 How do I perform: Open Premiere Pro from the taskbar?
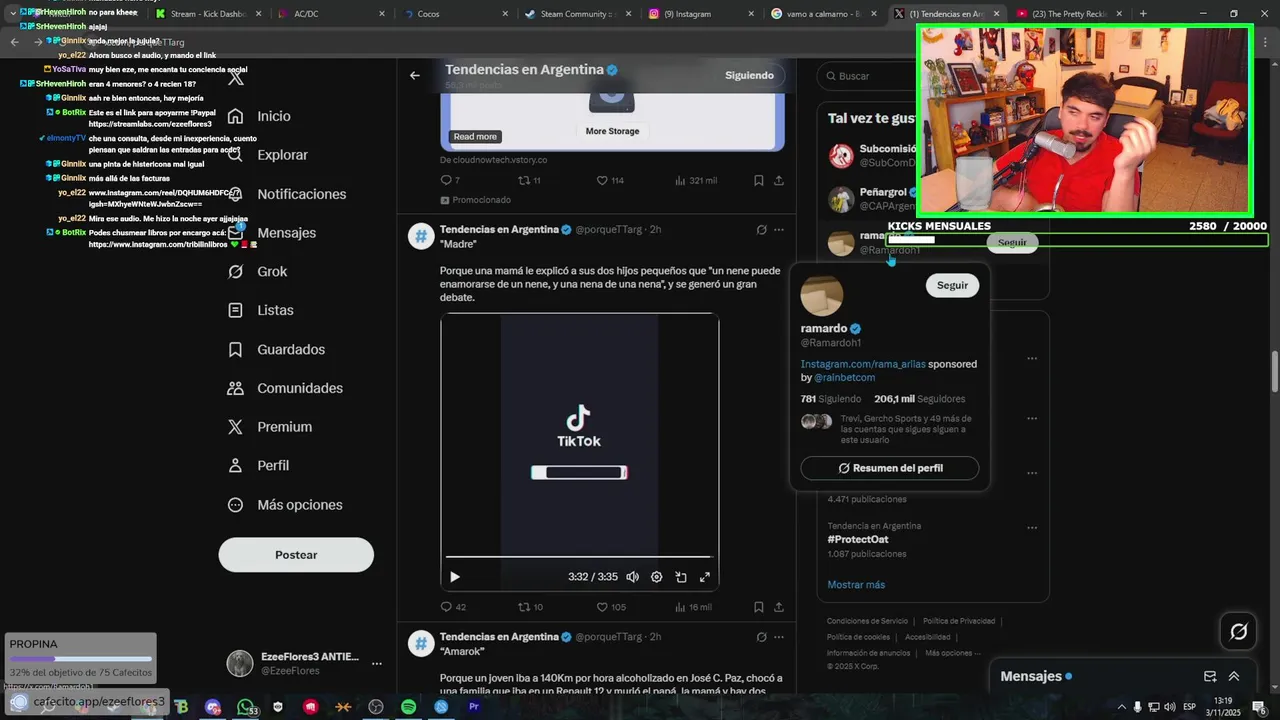pos(474,707)
